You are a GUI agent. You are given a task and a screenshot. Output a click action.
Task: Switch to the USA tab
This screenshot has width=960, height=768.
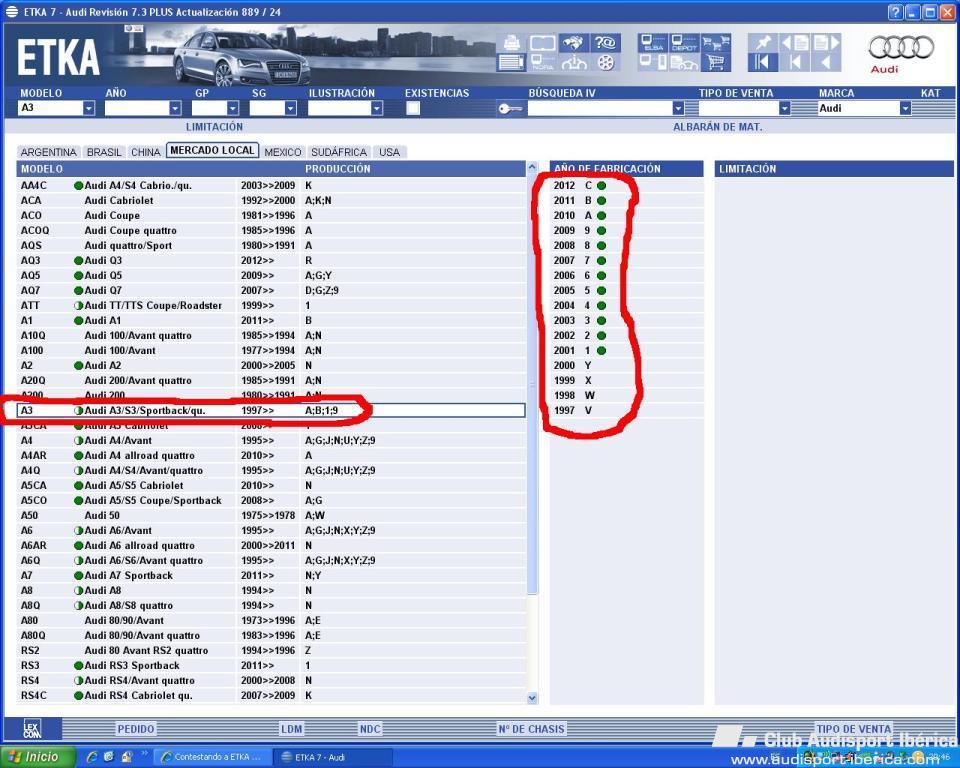389,152
